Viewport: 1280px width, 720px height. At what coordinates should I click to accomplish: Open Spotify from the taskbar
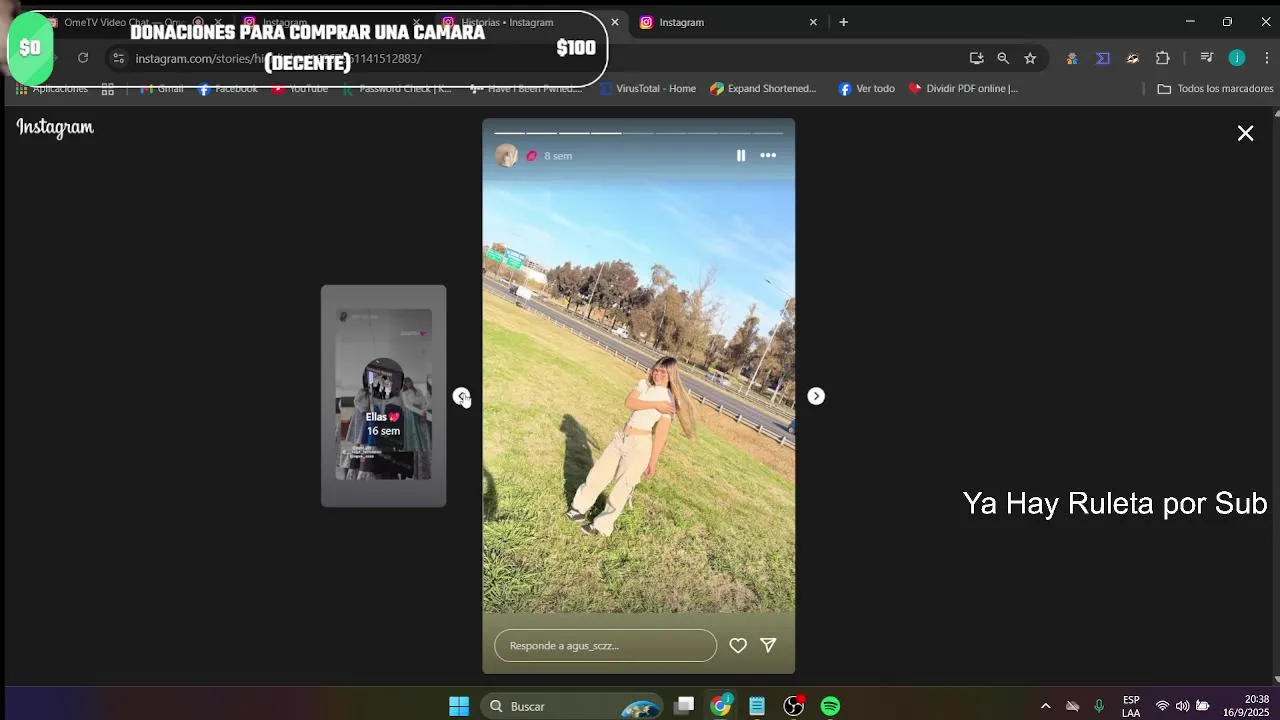[x=830, y=706]
